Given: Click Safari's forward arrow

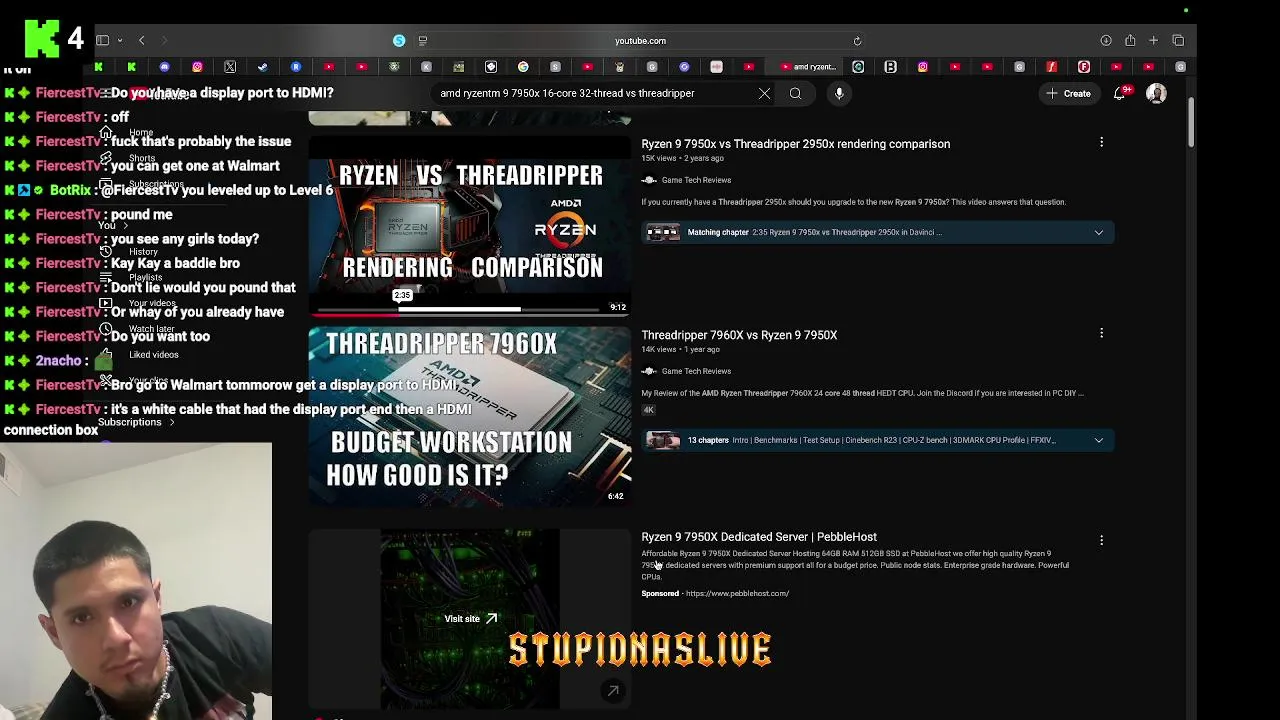Looking at the screenshot, I should click(x=165, y=40).
